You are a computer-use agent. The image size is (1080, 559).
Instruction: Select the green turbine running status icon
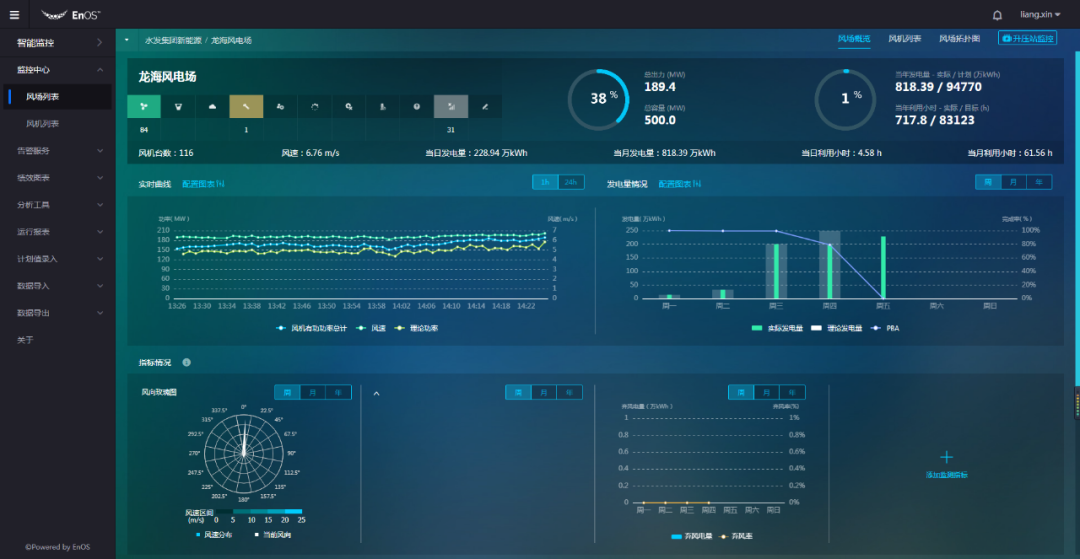(144, 107)
